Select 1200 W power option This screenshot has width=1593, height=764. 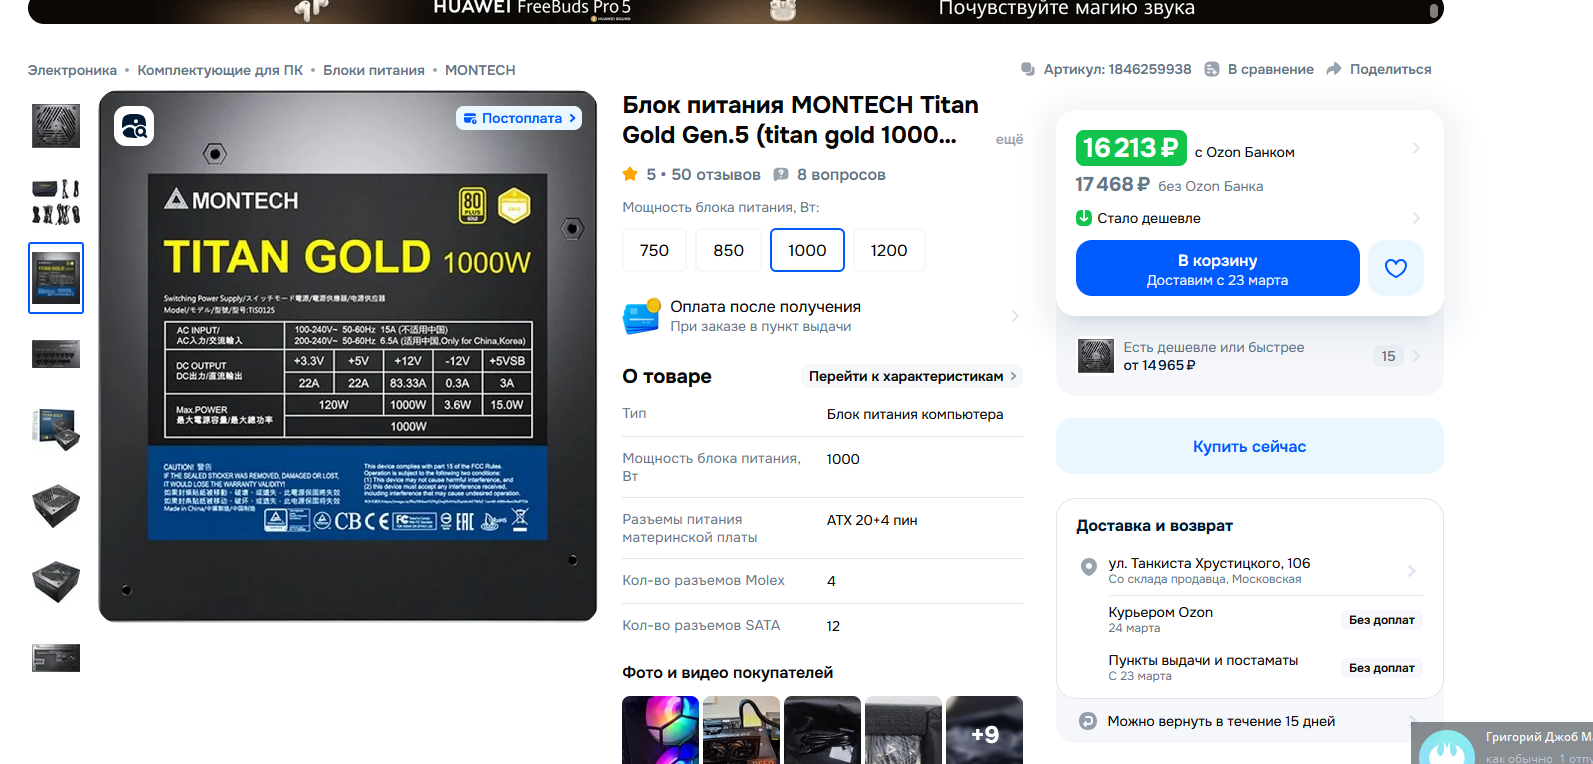pos(889,250)
